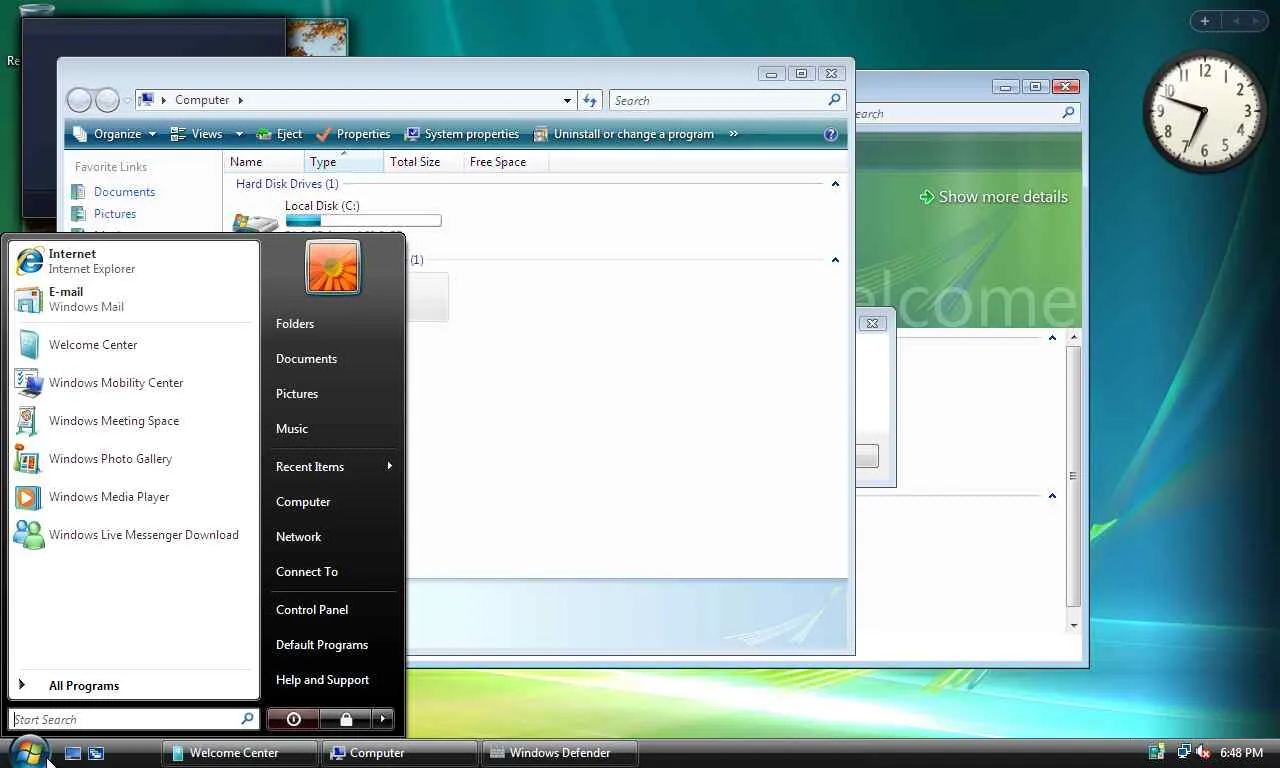Click the user account picture in Start menu
This screenshot has width=1280, height=768.
(x=333, y=267)
